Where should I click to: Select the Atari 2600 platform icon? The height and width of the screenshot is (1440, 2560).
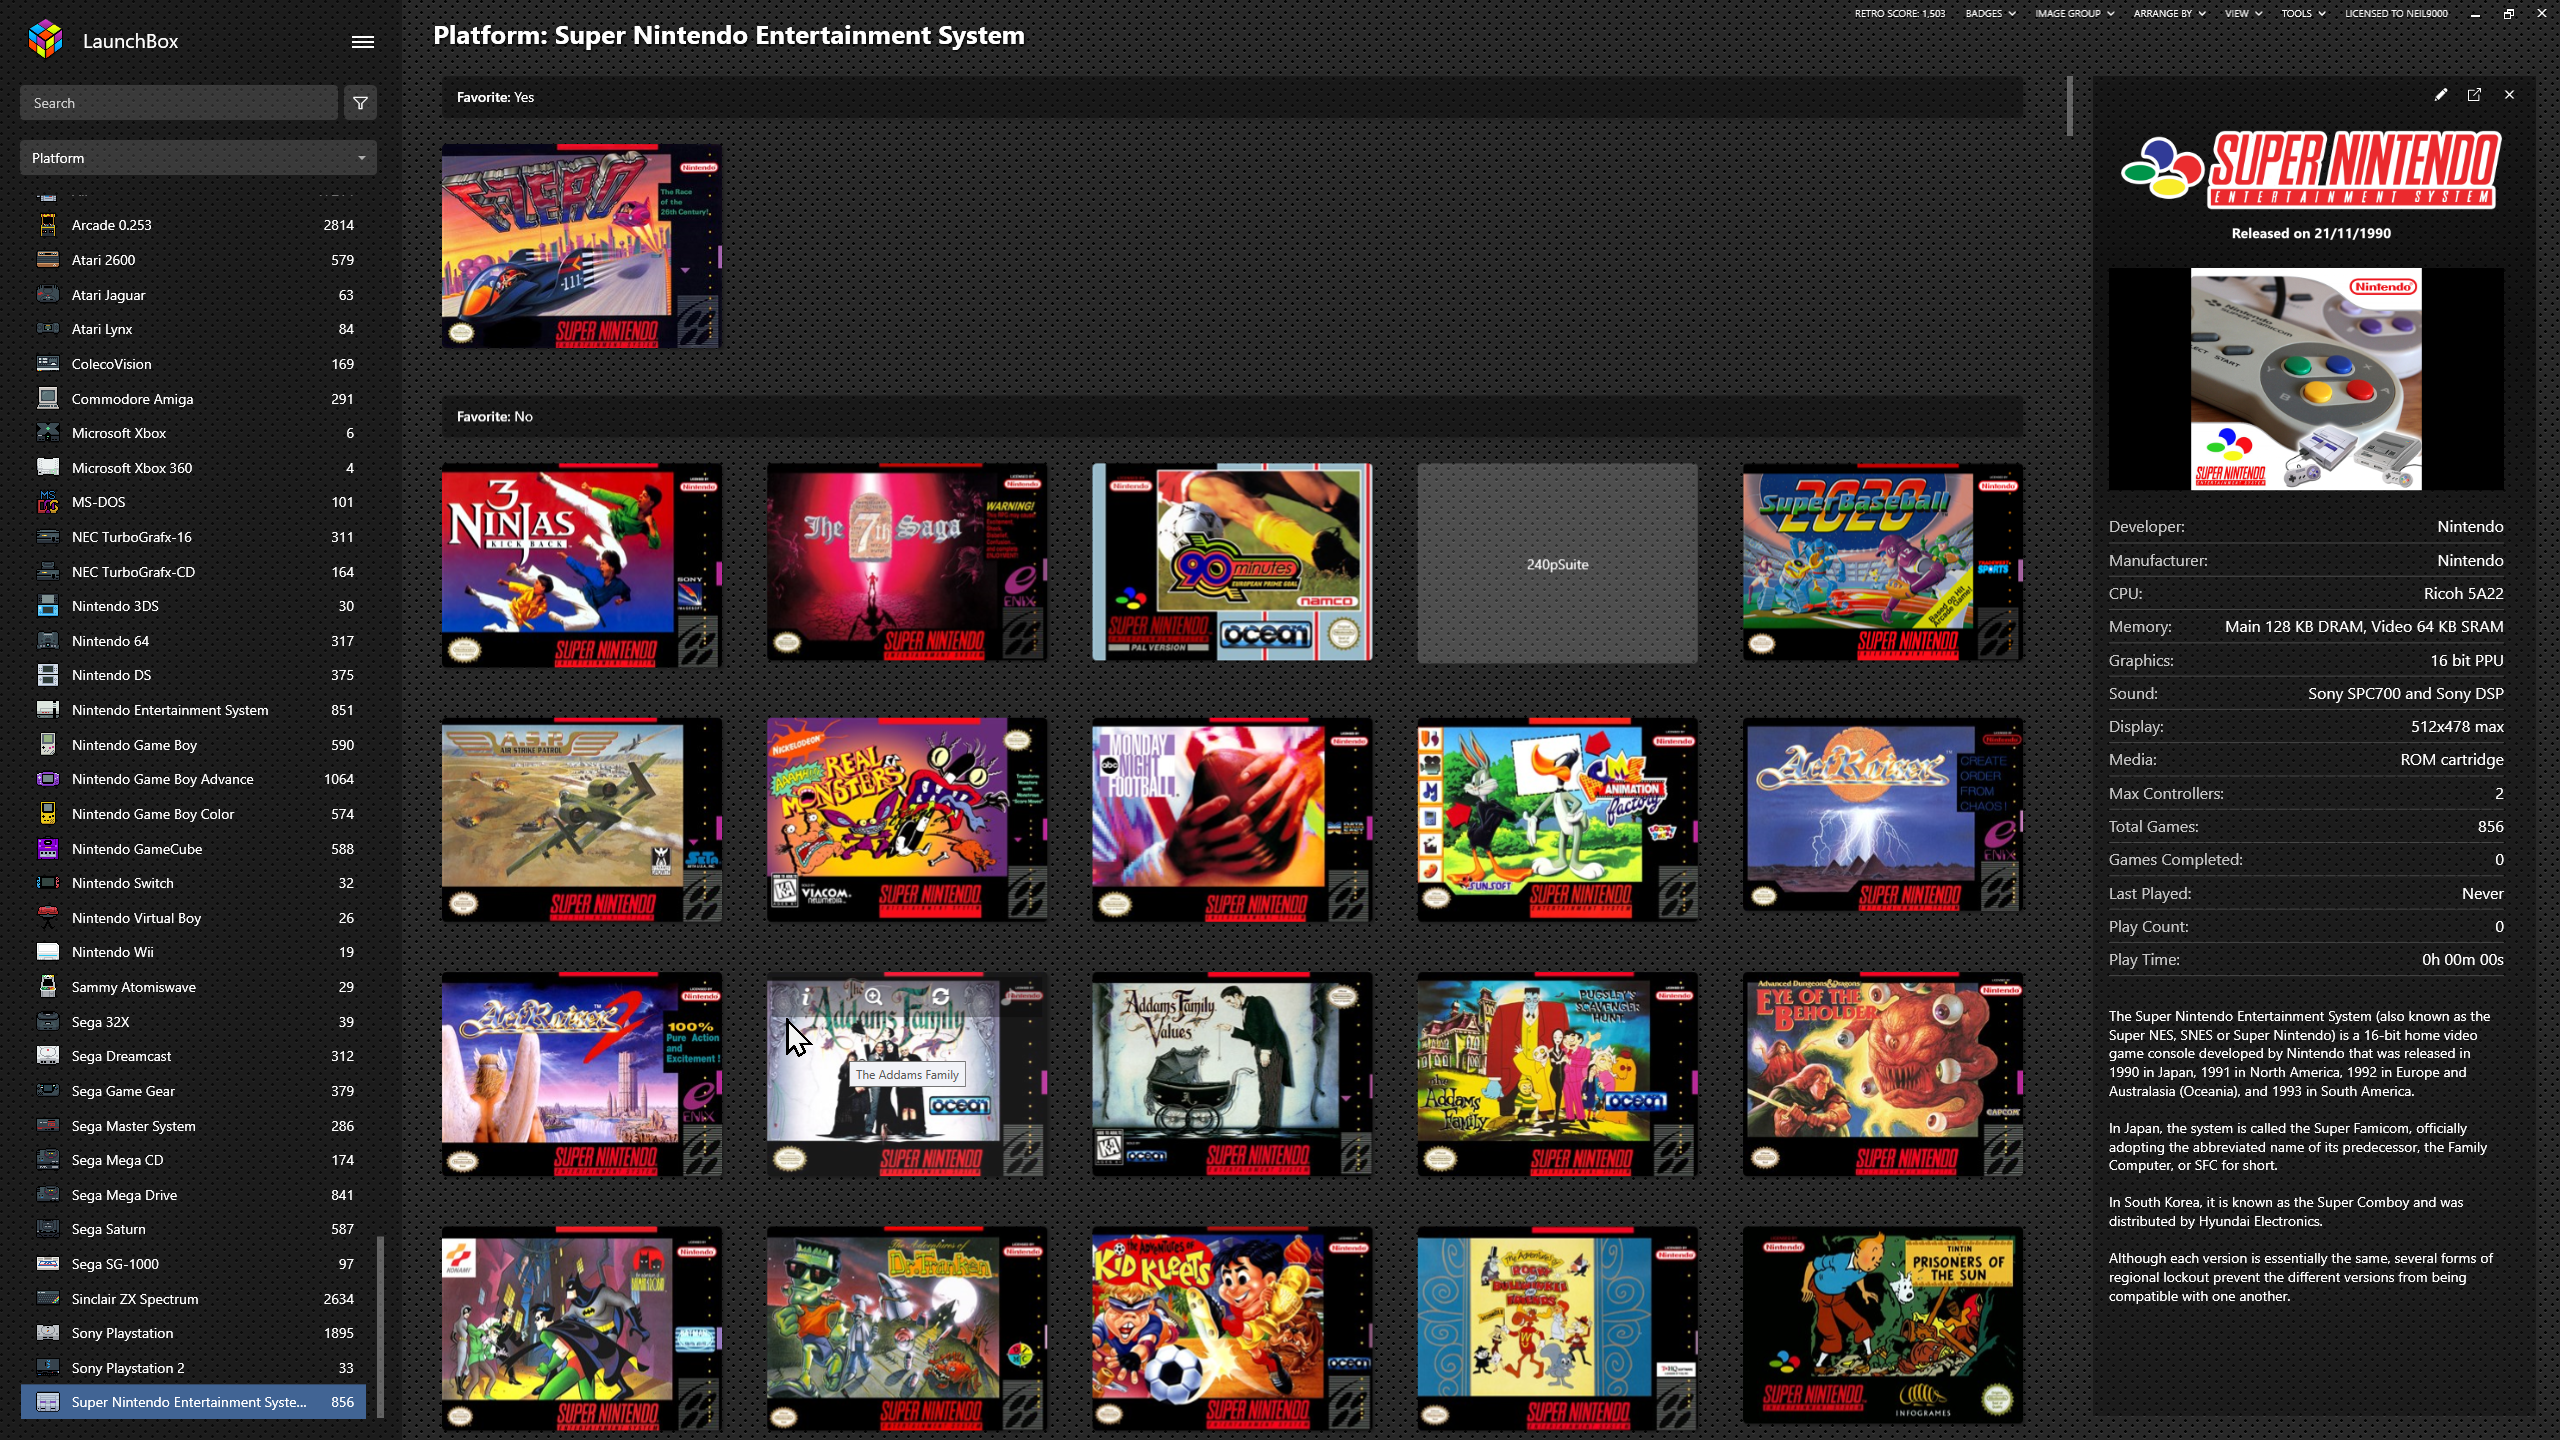coord(47,260)
